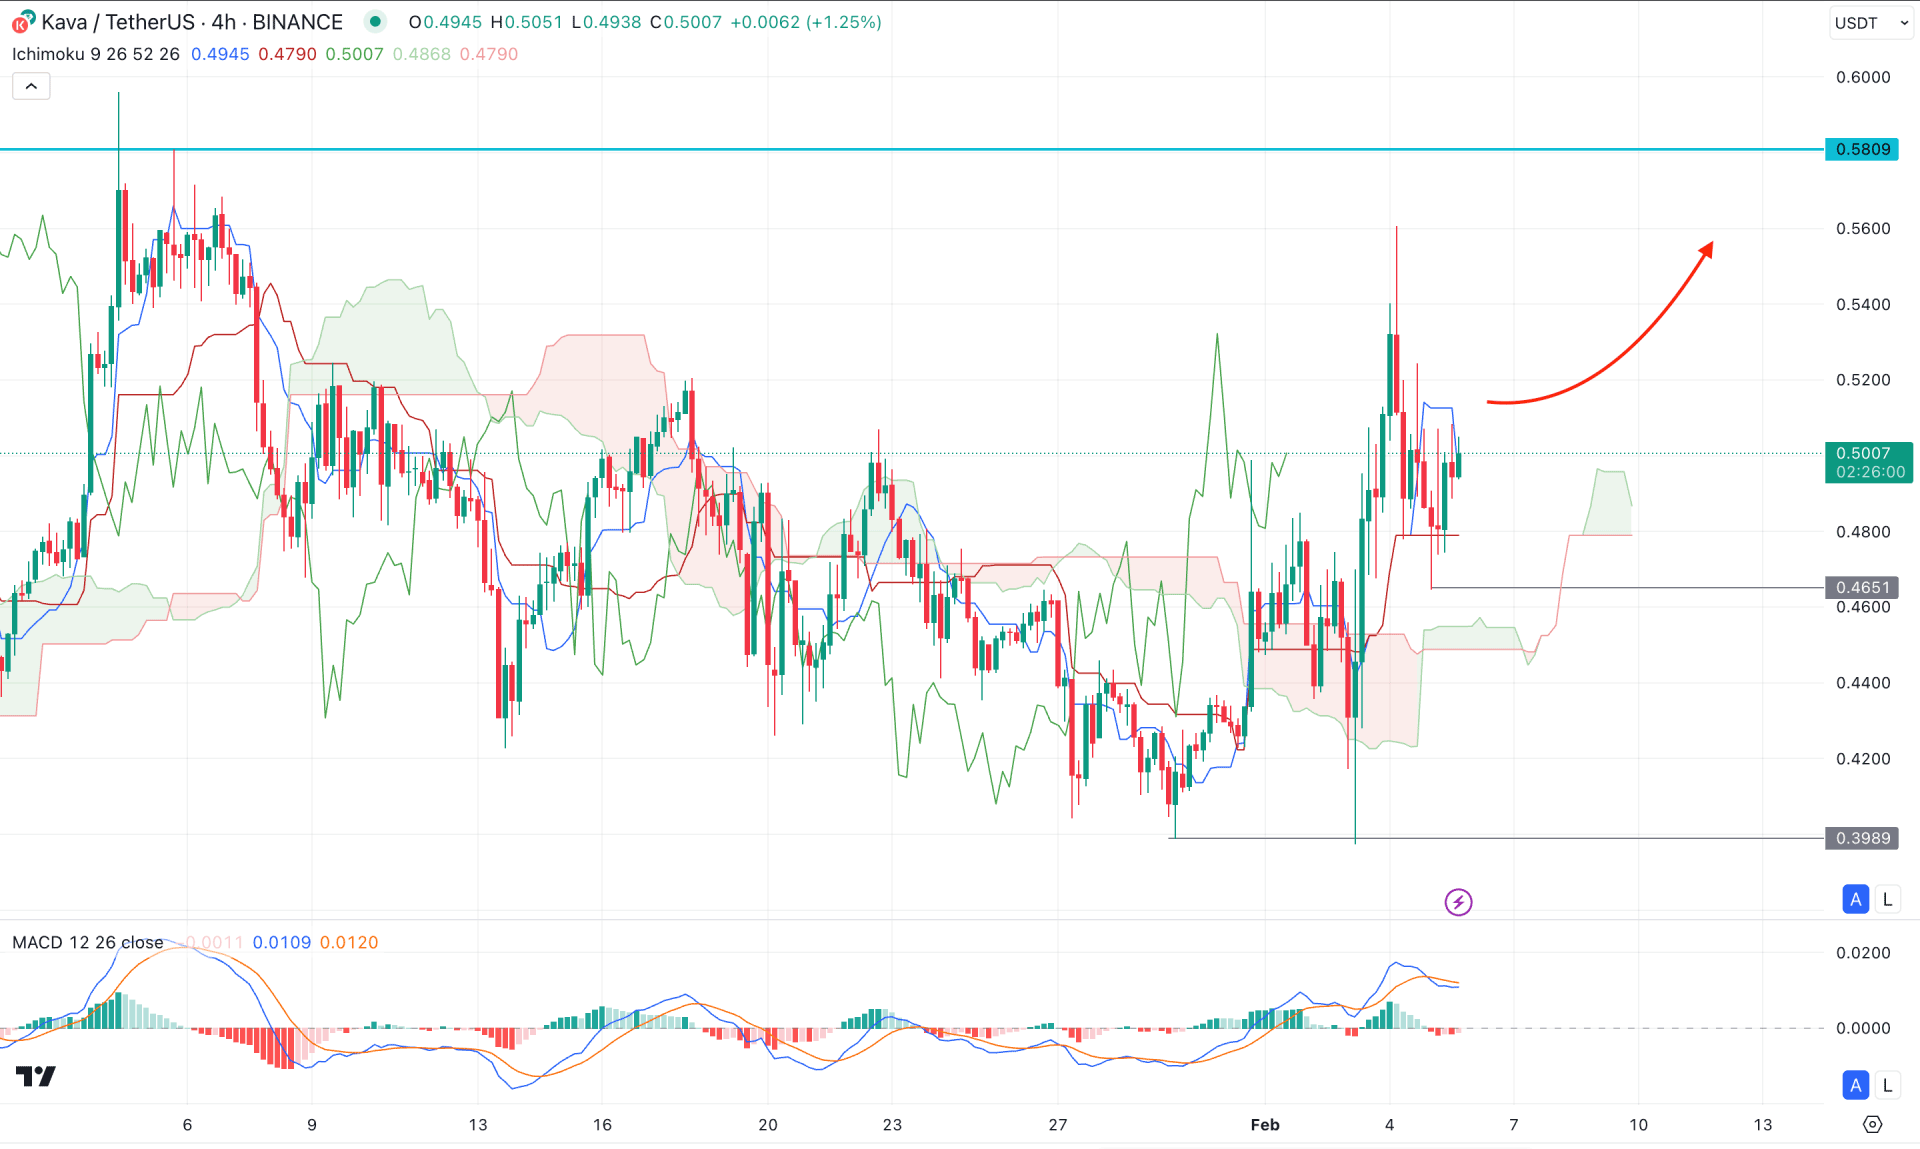Click the 0.3989 horizontal line label
This screenshot has width=1920, height=1149.
pos(1862,838)
